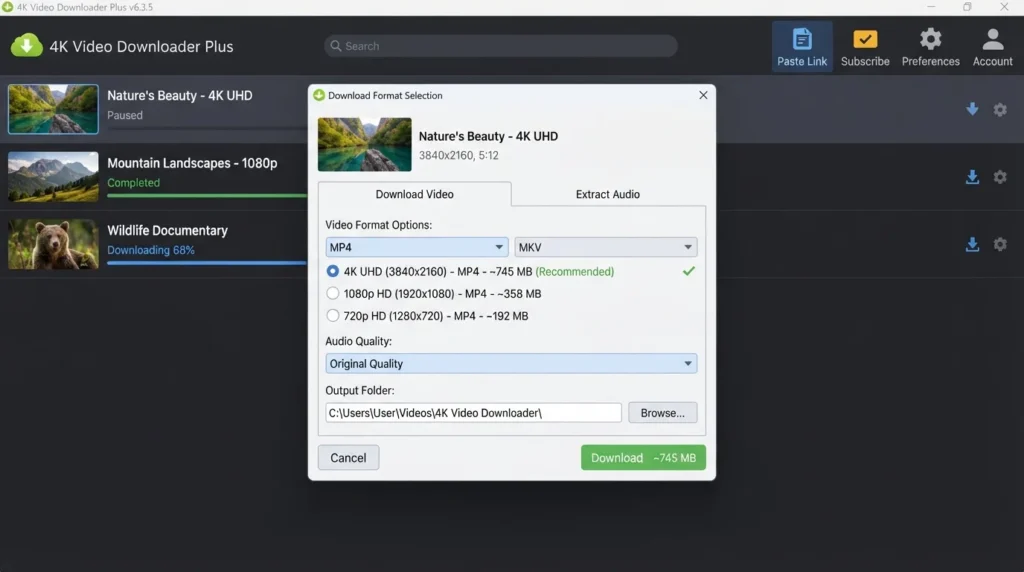This screenshot has width=1024, height=572.
Task: Switch to the Download Video tab
Action: [414, 194]
